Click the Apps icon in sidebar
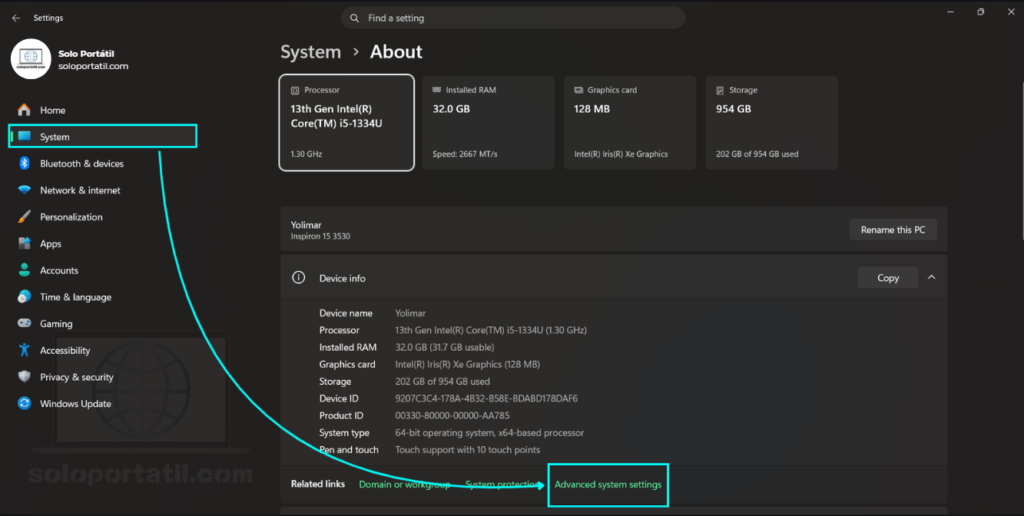Screen dimensions: 1024x516 [24, 244]
